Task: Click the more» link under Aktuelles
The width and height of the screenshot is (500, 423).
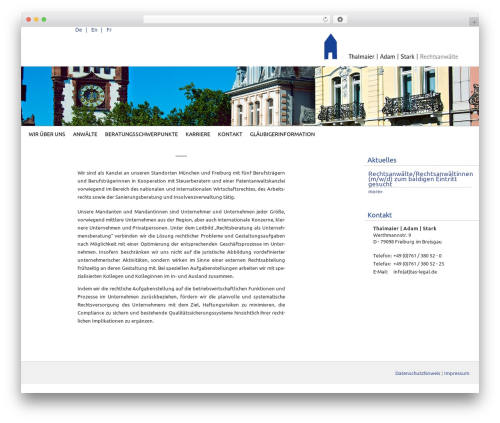Action: tap(375, 192)
